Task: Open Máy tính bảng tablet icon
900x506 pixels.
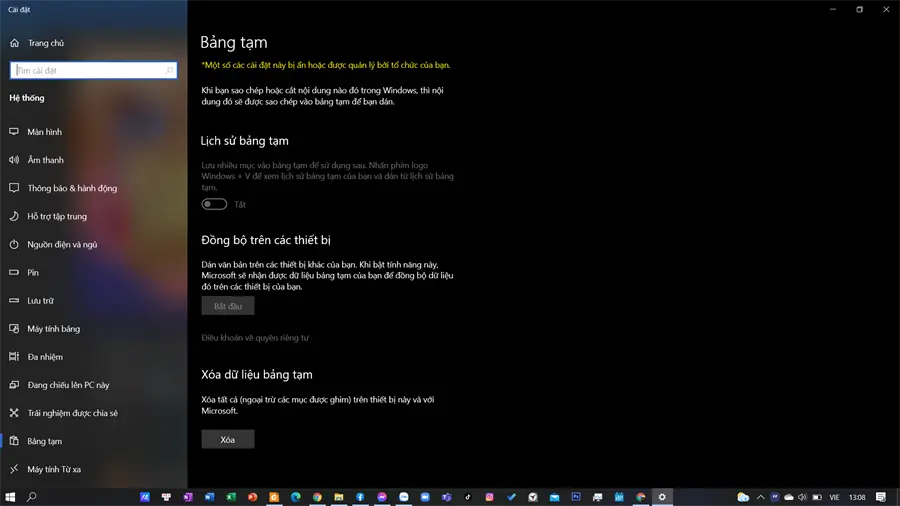Action: [x=14, y=328]
